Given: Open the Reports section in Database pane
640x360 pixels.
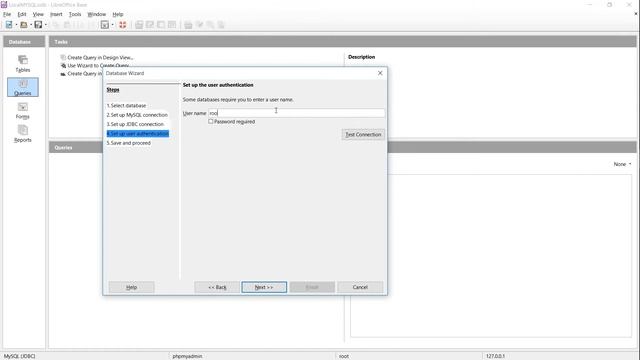Looking at the screenshot, I should pos(23,133).
